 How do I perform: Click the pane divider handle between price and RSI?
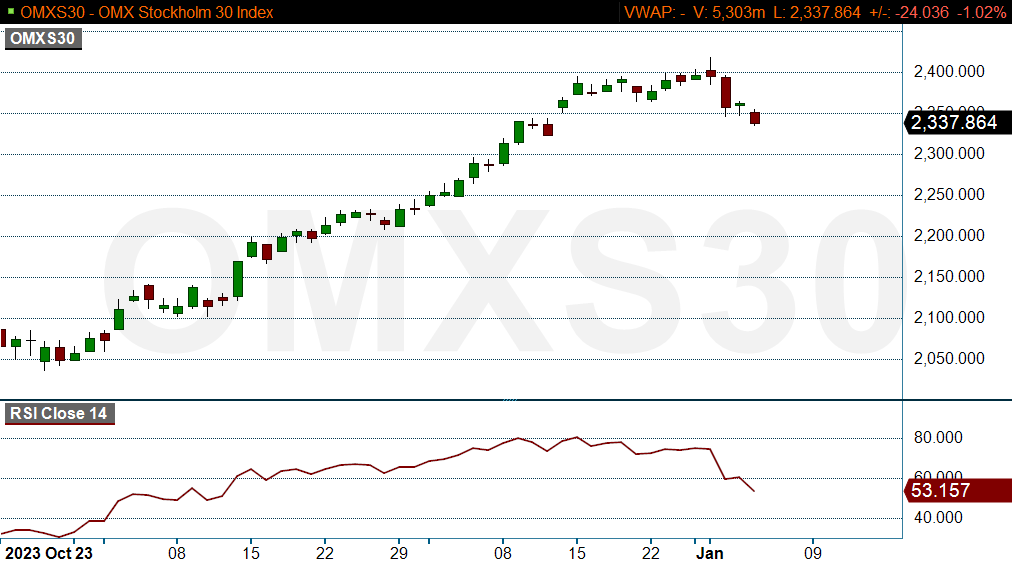tap(510, 399)
